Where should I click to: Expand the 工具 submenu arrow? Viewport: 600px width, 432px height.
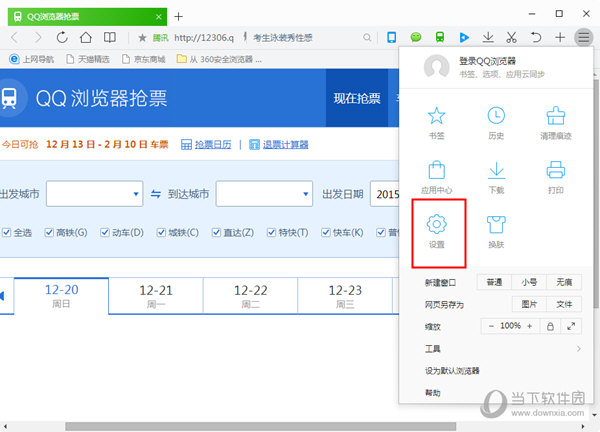coord(579,349)
